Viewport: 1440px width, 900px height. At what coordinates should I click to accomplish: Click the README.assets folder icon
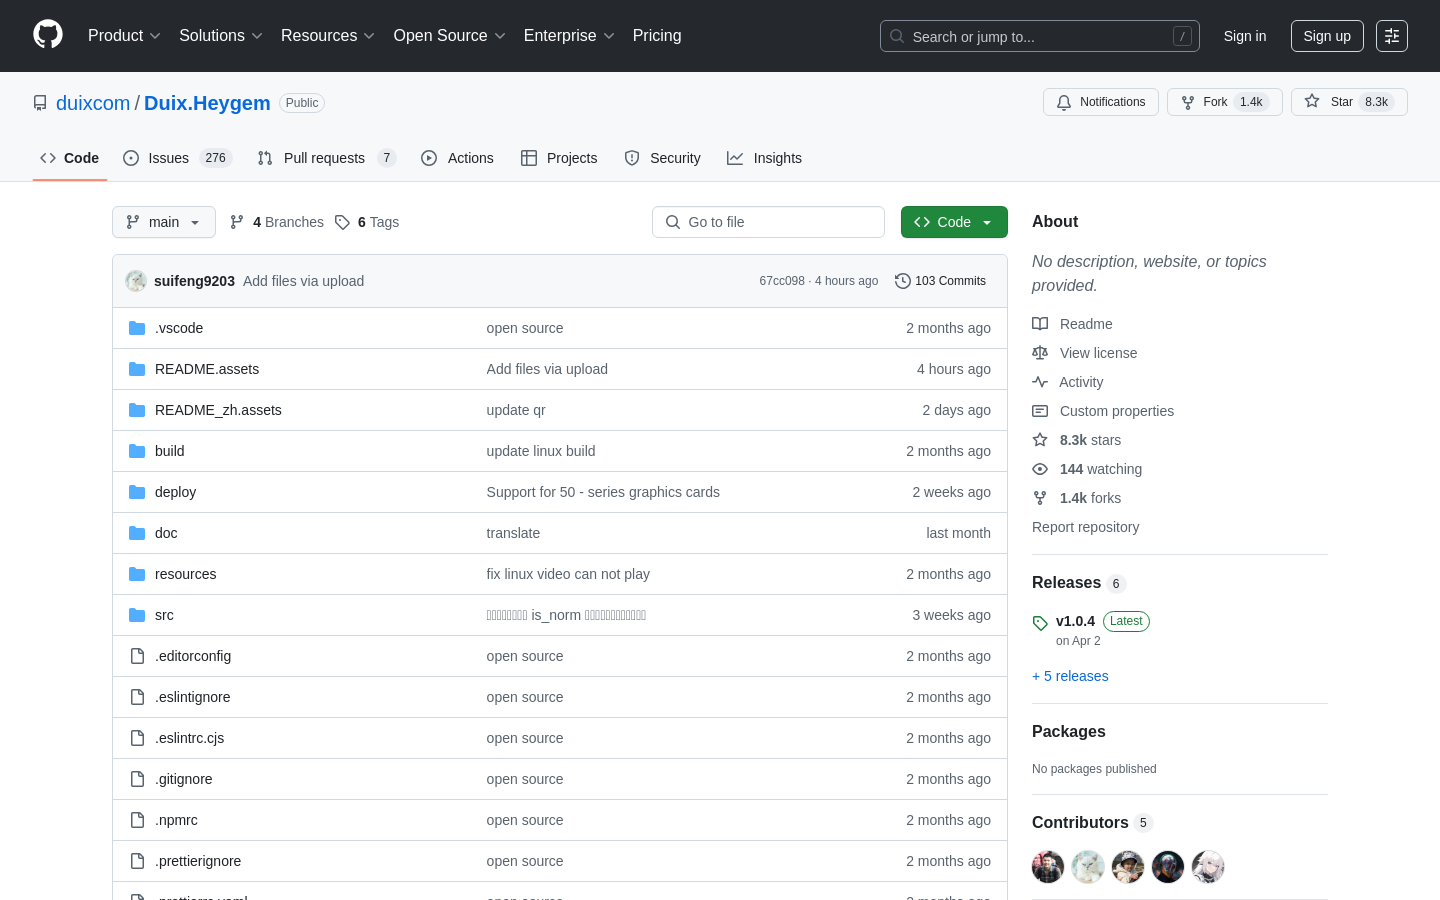coord(137,369)
